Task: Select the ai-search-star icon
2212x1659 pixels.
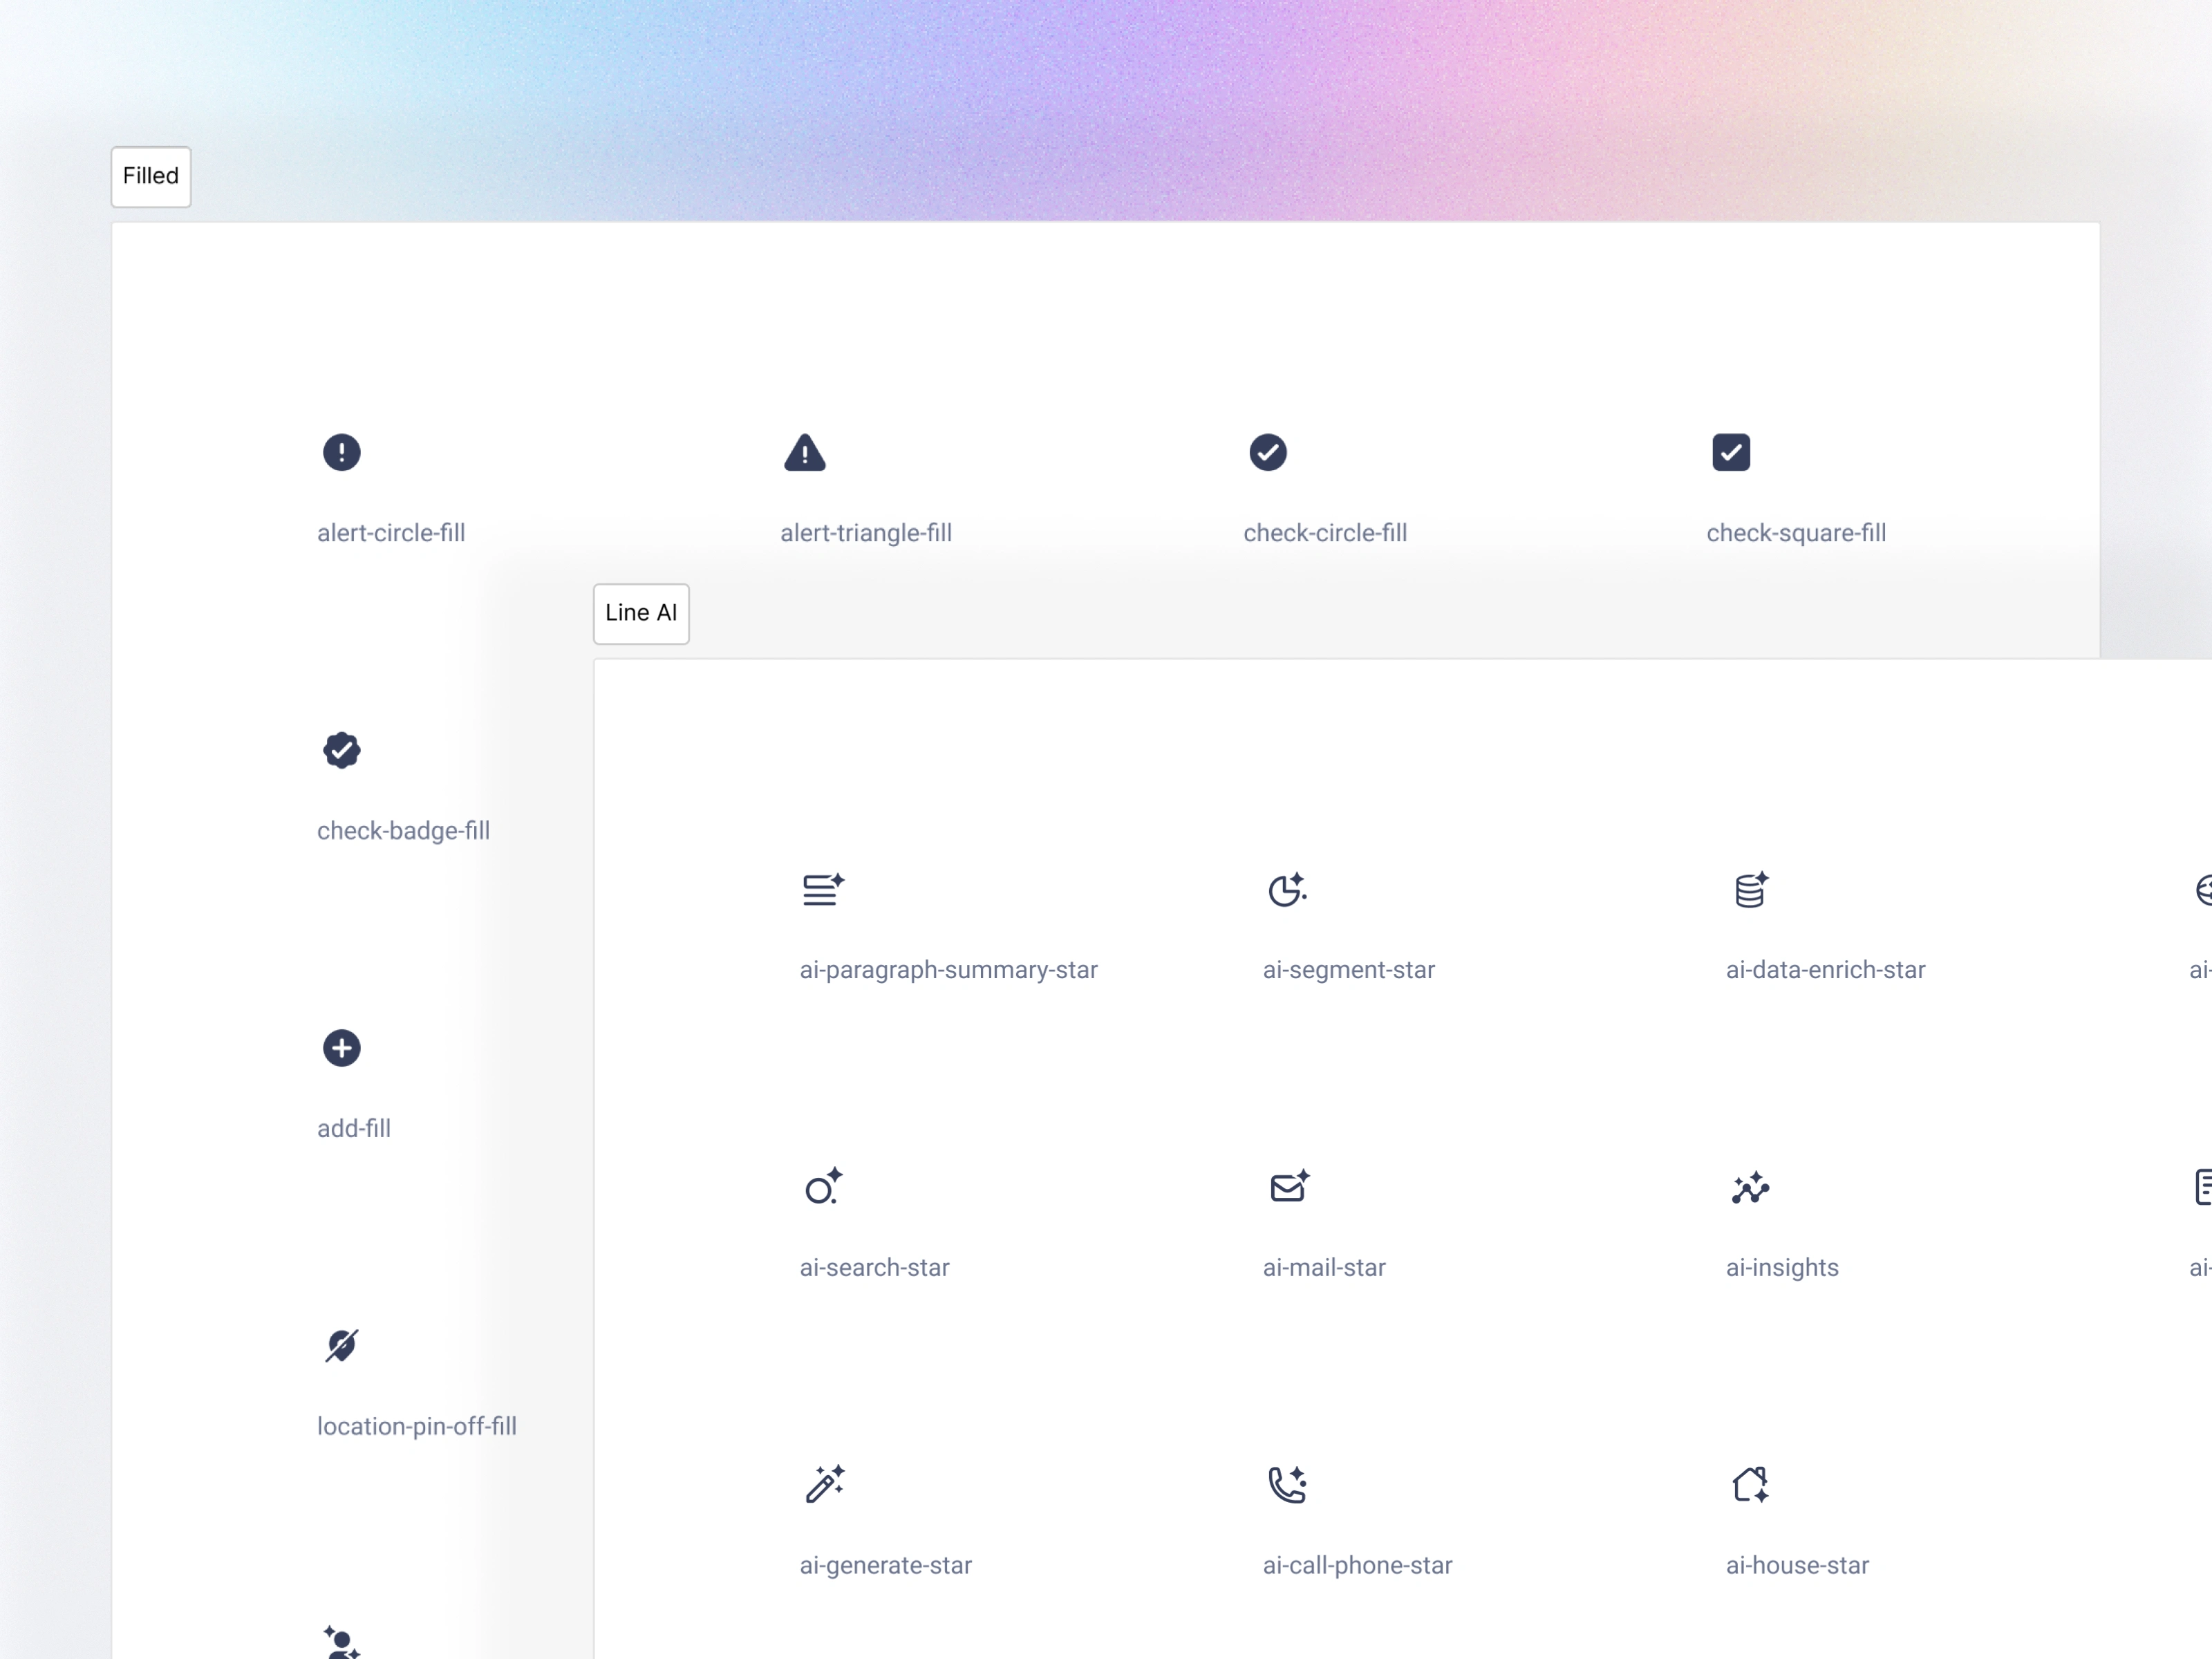Action: pyautogui.click(x=823, y=1187)
